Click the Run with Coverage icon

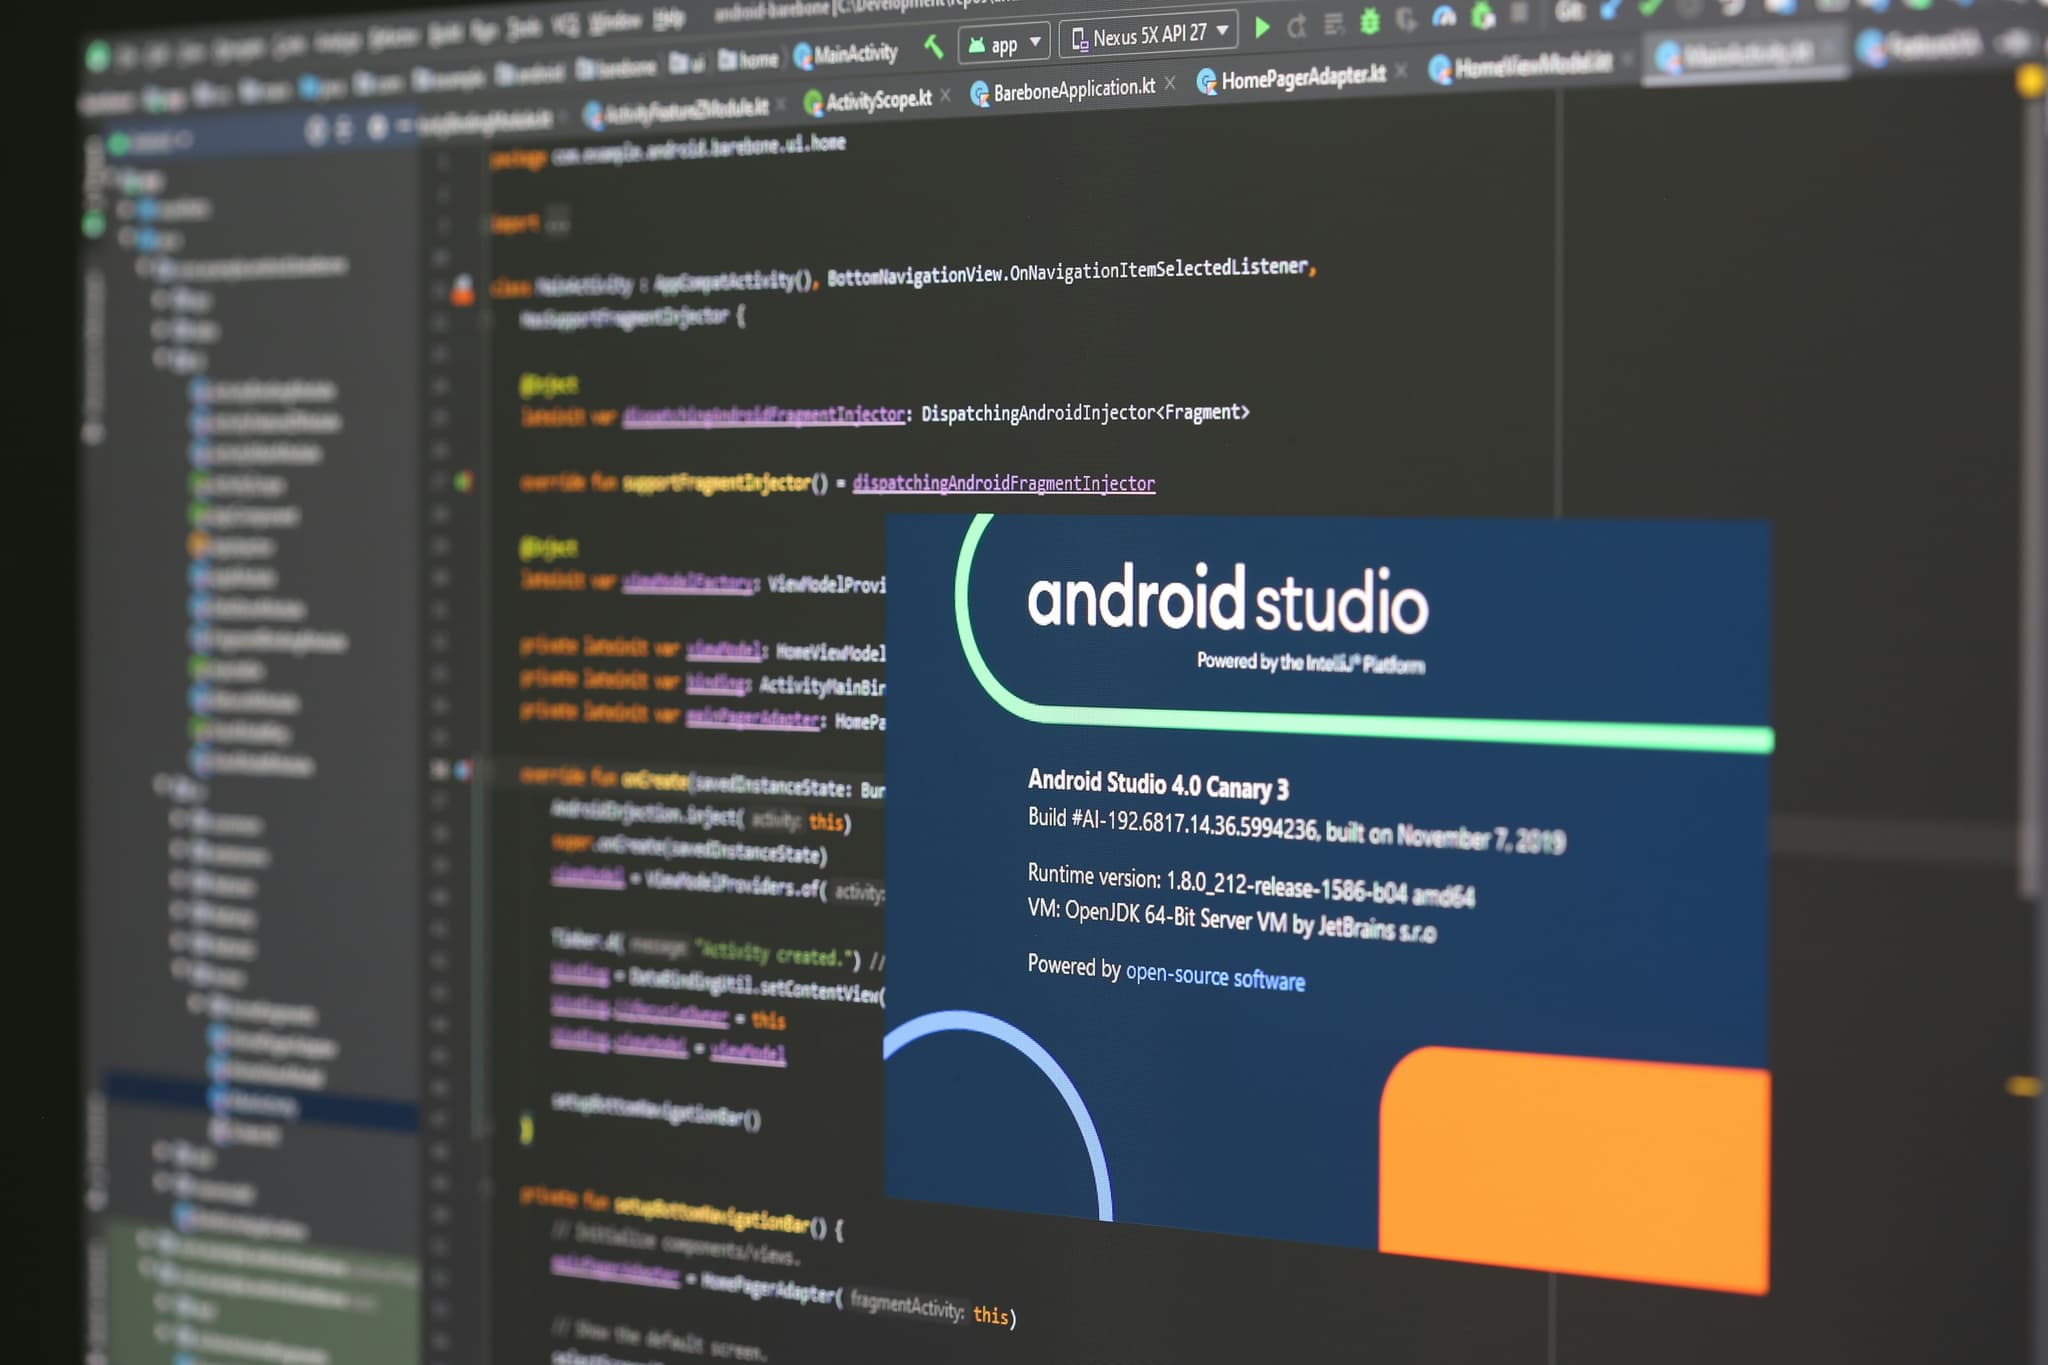[1335, 24]
